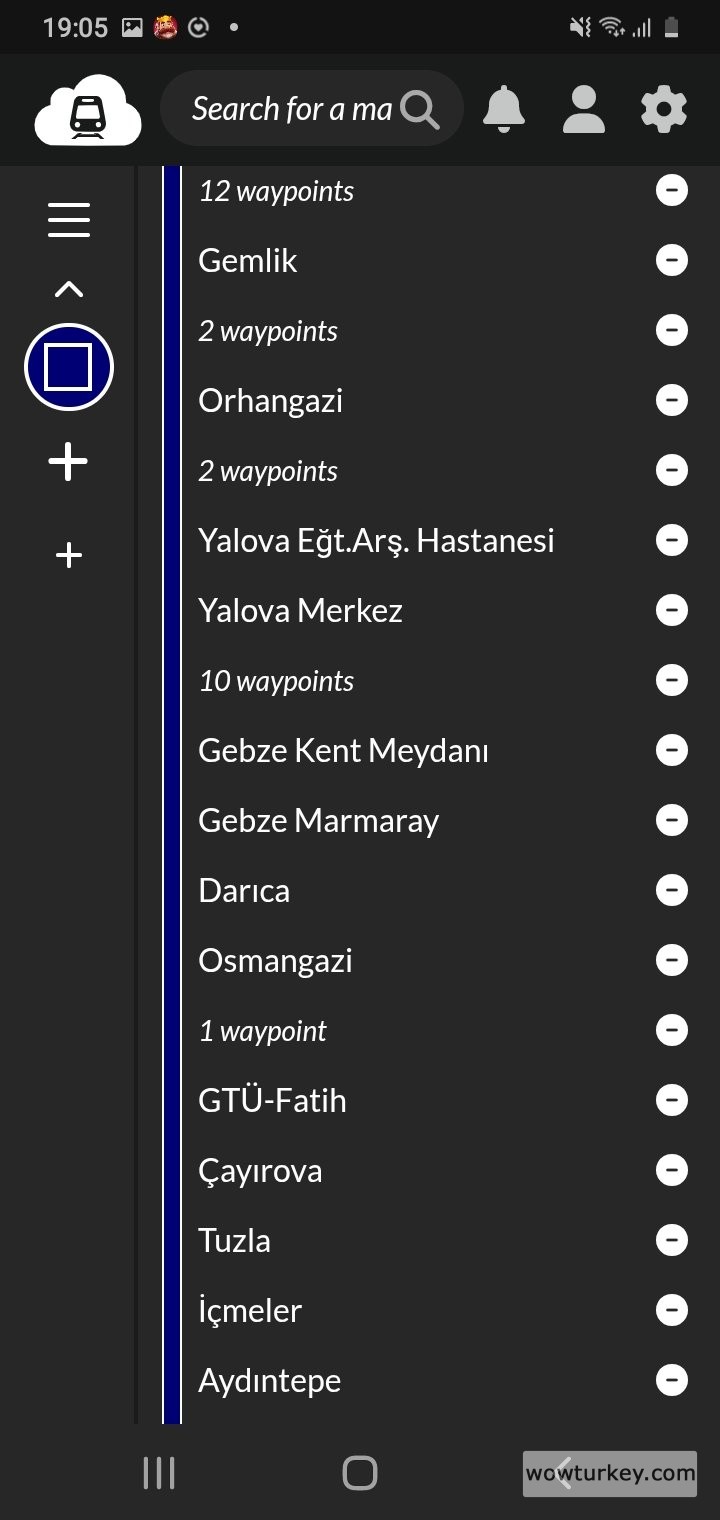Open the notifications bell

(x=504, y=108)
